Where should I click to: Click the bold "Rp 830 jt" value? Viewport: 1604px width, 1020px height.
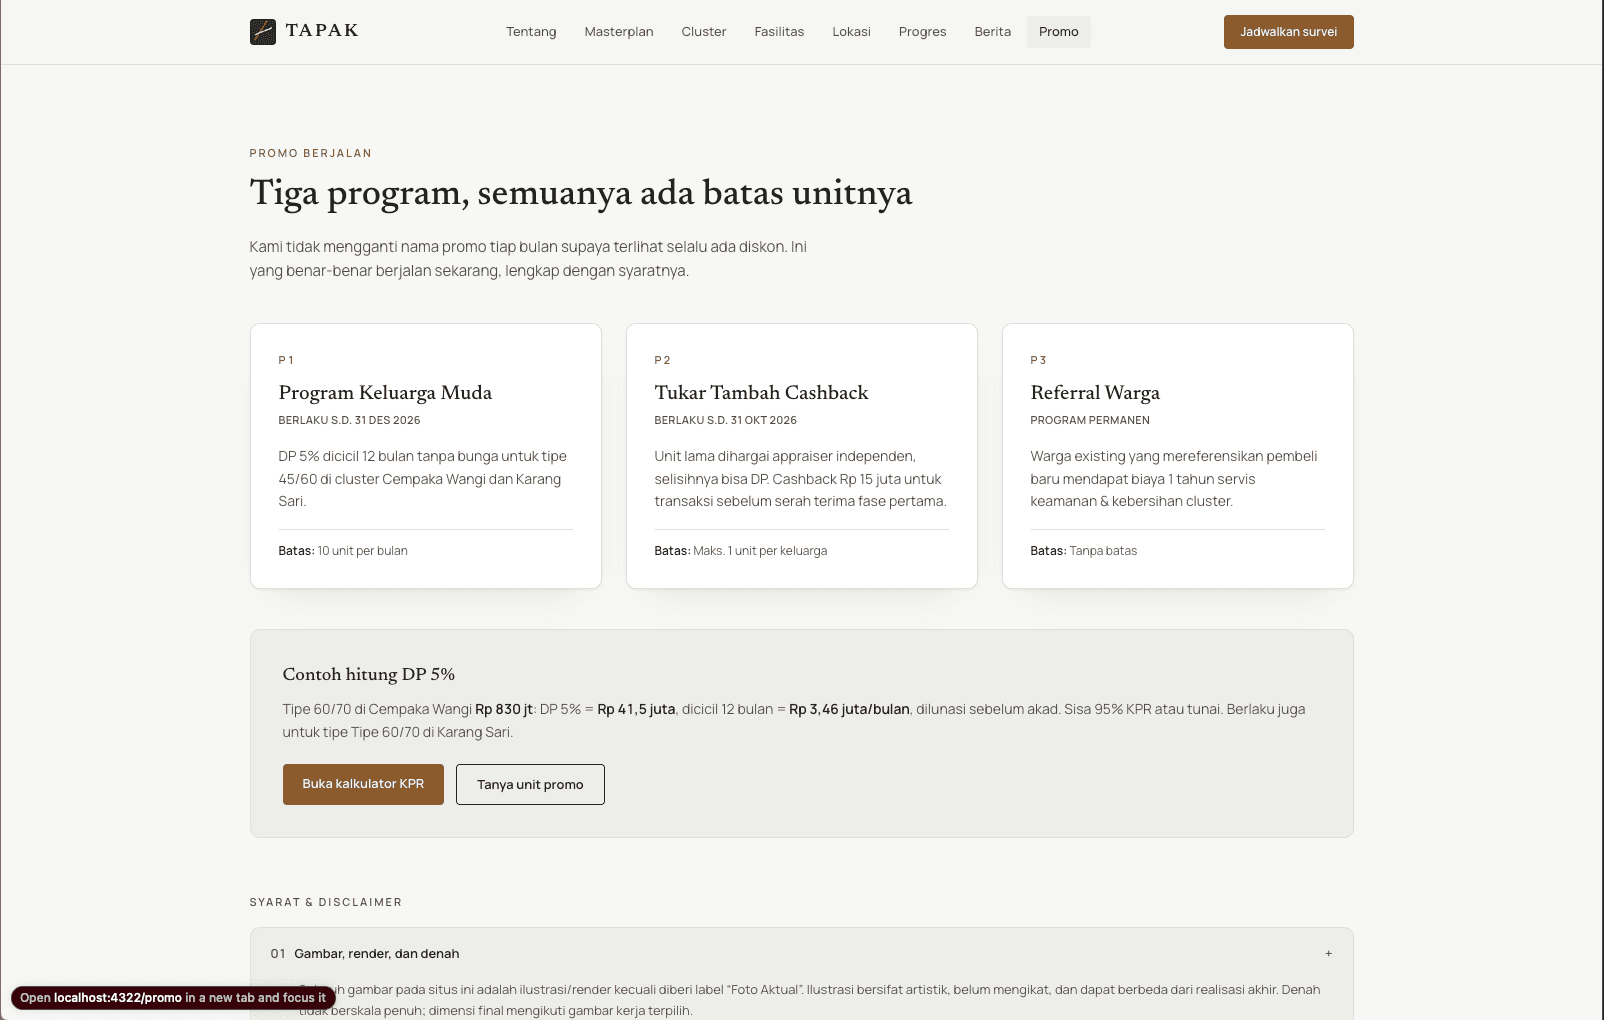(x=504, y=709)
